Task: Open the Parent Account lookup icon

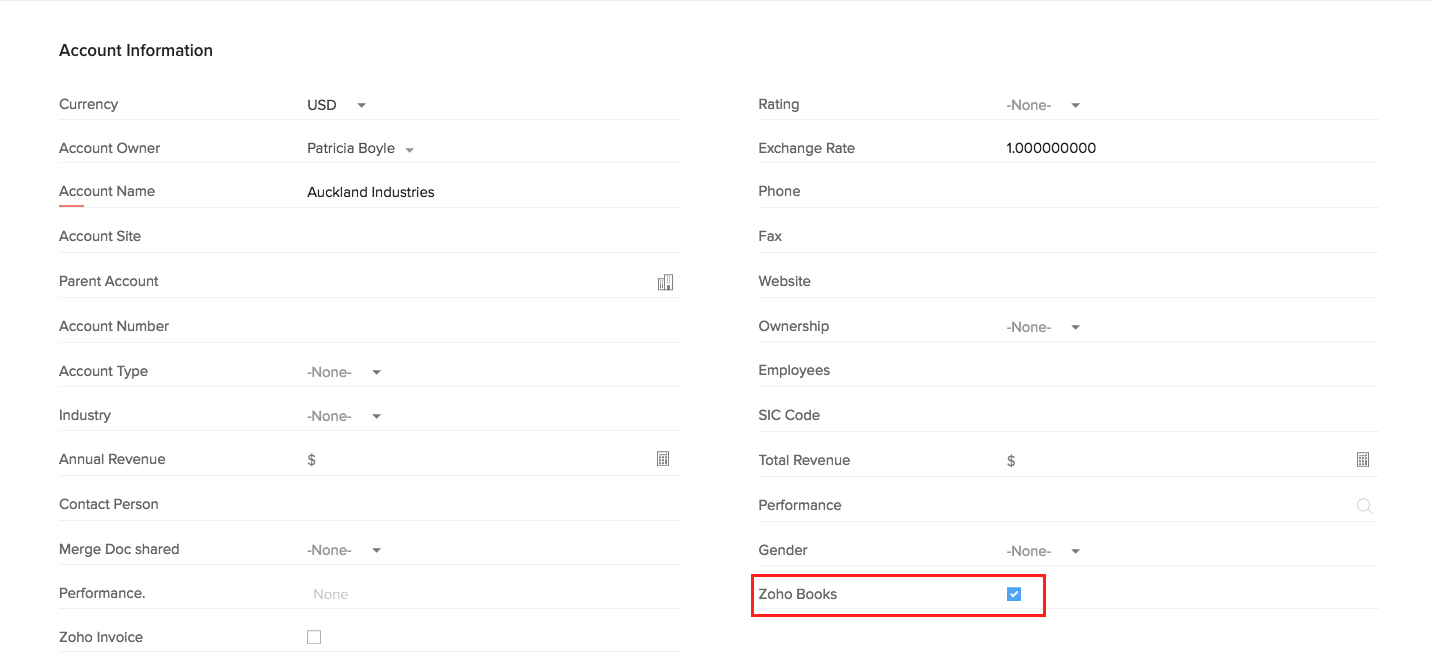Action: [665, 281]
